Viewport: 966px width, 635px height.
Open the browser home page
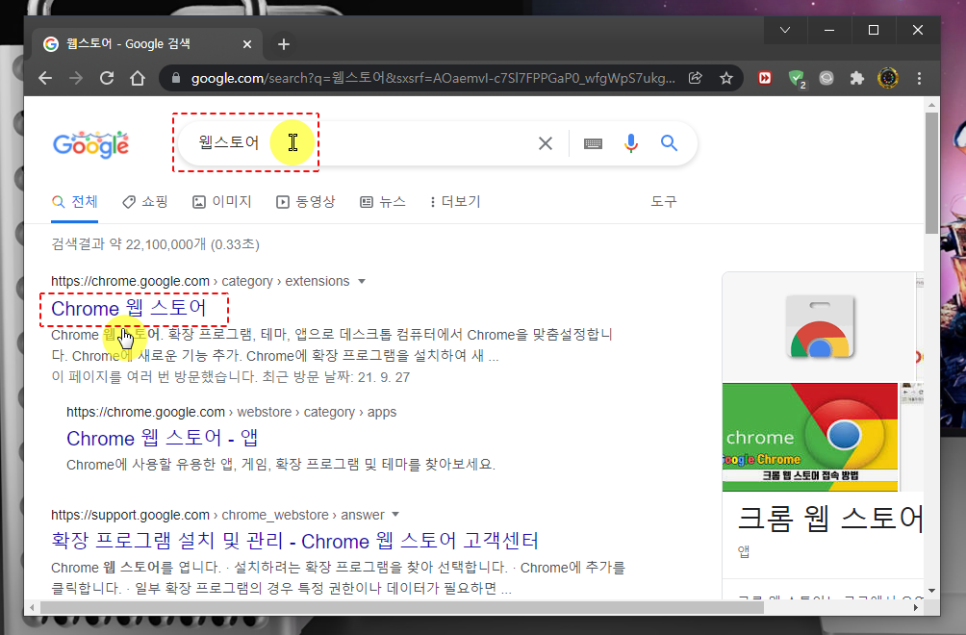(137, 78)
